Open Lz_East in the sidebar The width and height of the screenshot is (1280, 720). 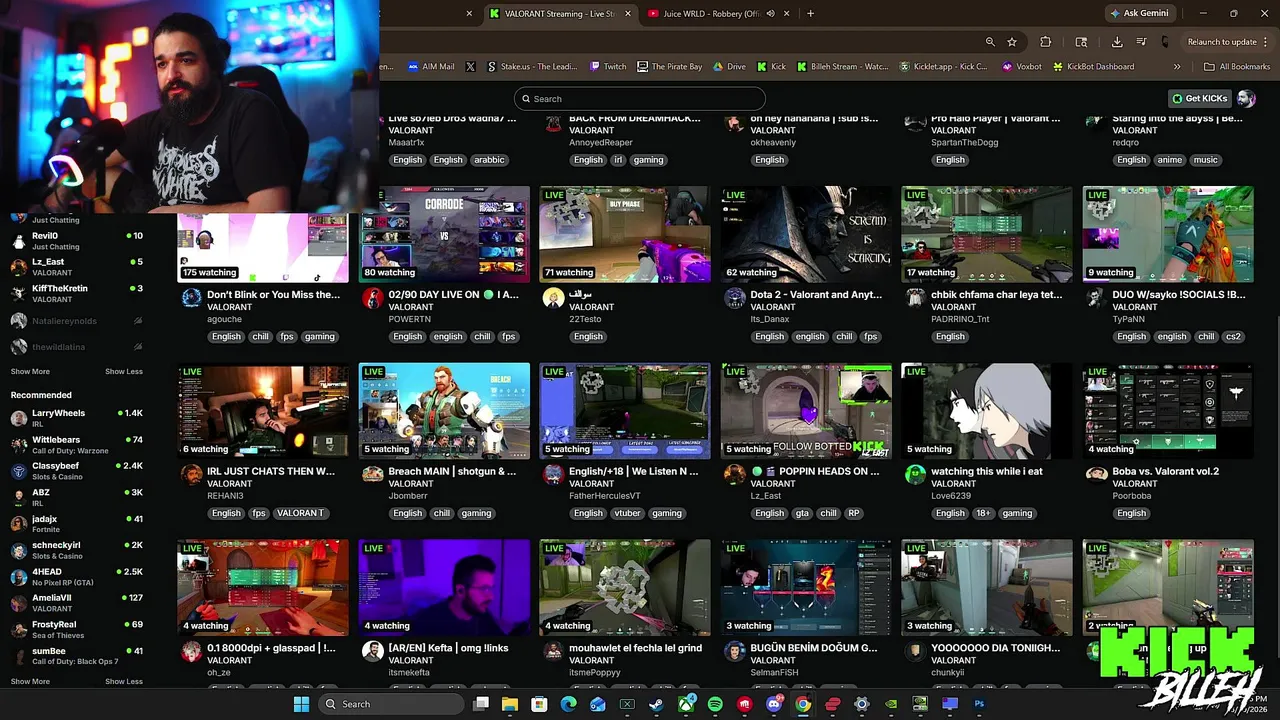76,267
